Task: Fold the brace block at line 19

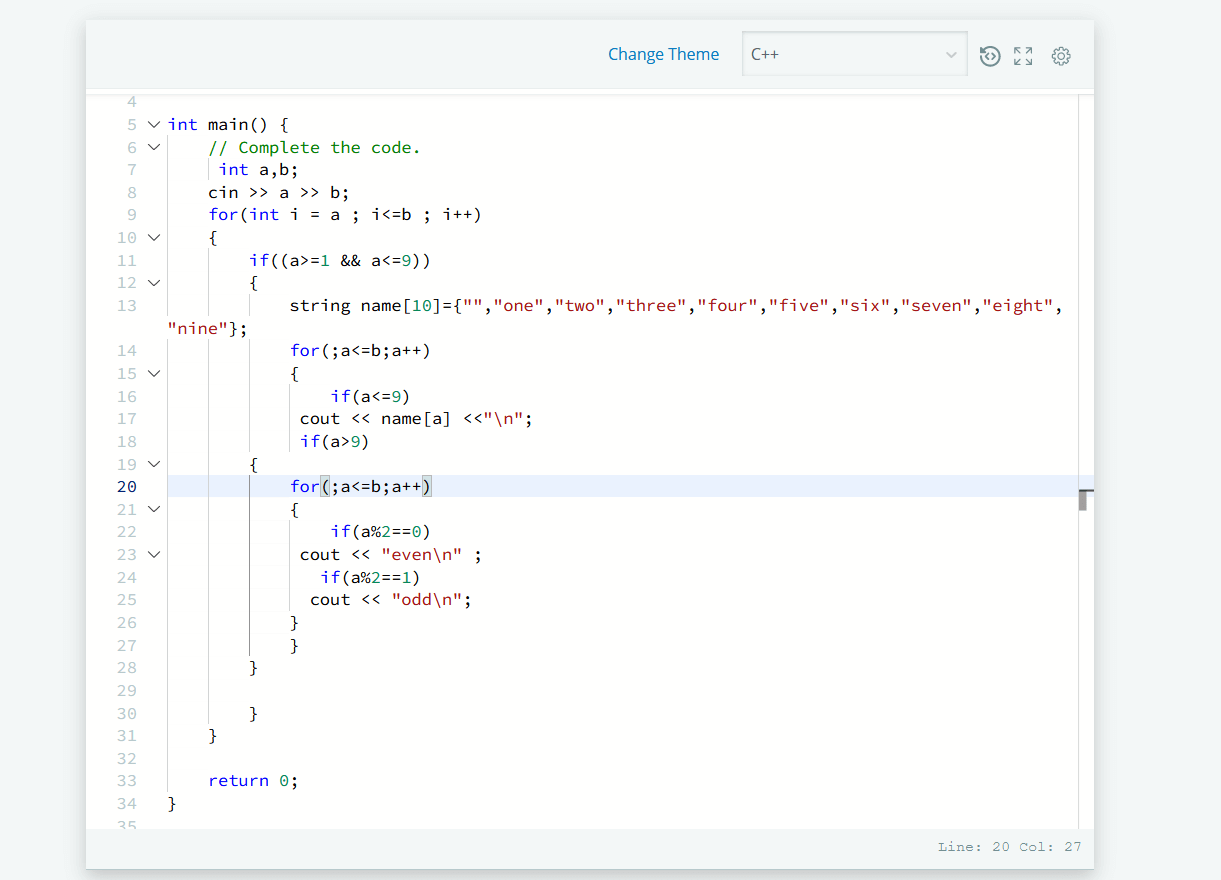Action: 154,464
